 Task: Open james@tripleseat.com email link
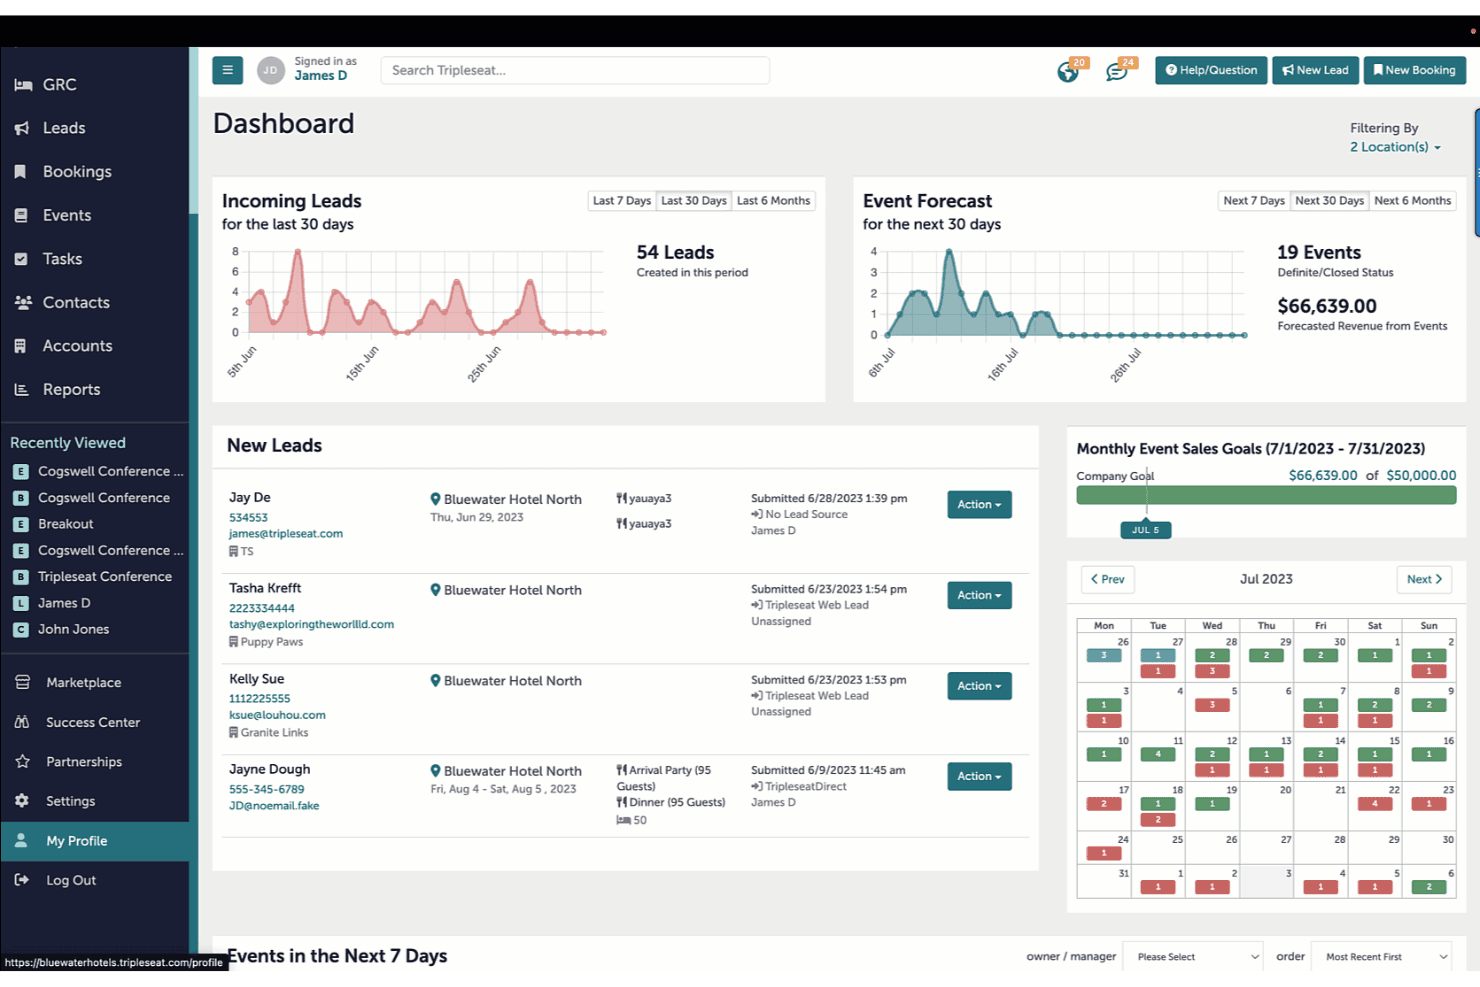coord(286,534)
